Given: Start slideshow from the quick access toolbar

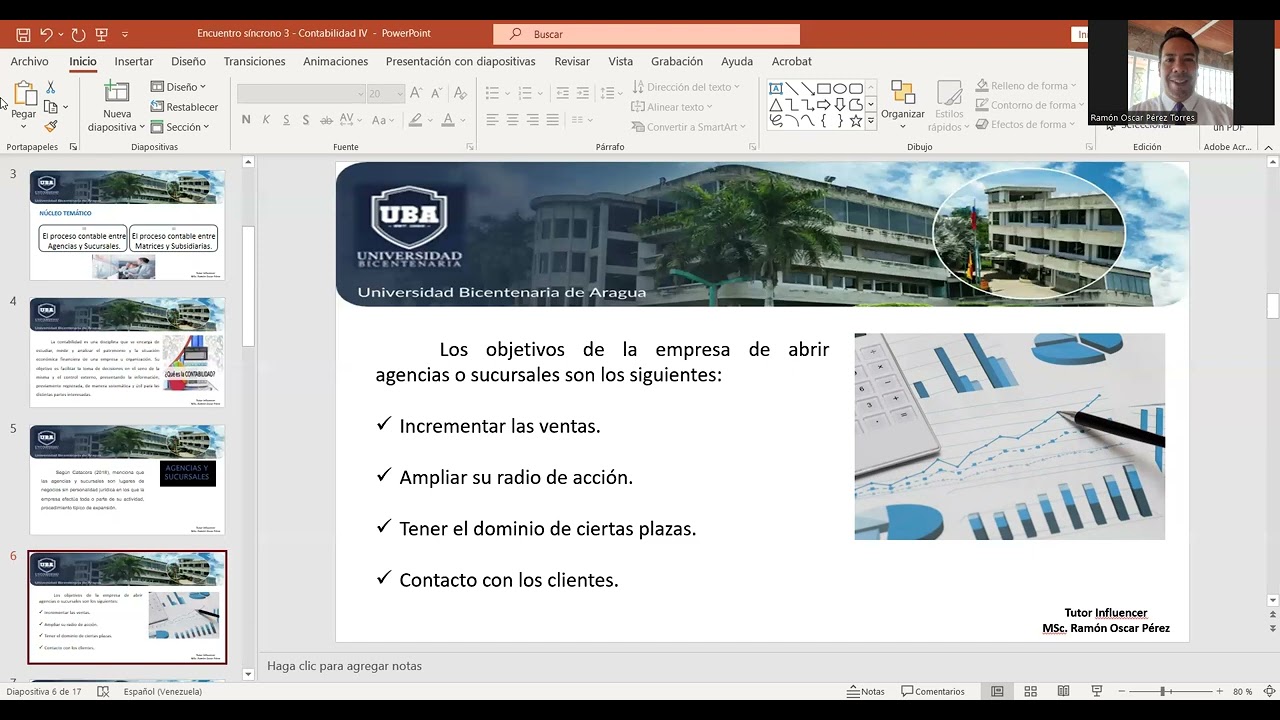Looking at the screenshot, I should pyautogui.click(x=102, y=34).
